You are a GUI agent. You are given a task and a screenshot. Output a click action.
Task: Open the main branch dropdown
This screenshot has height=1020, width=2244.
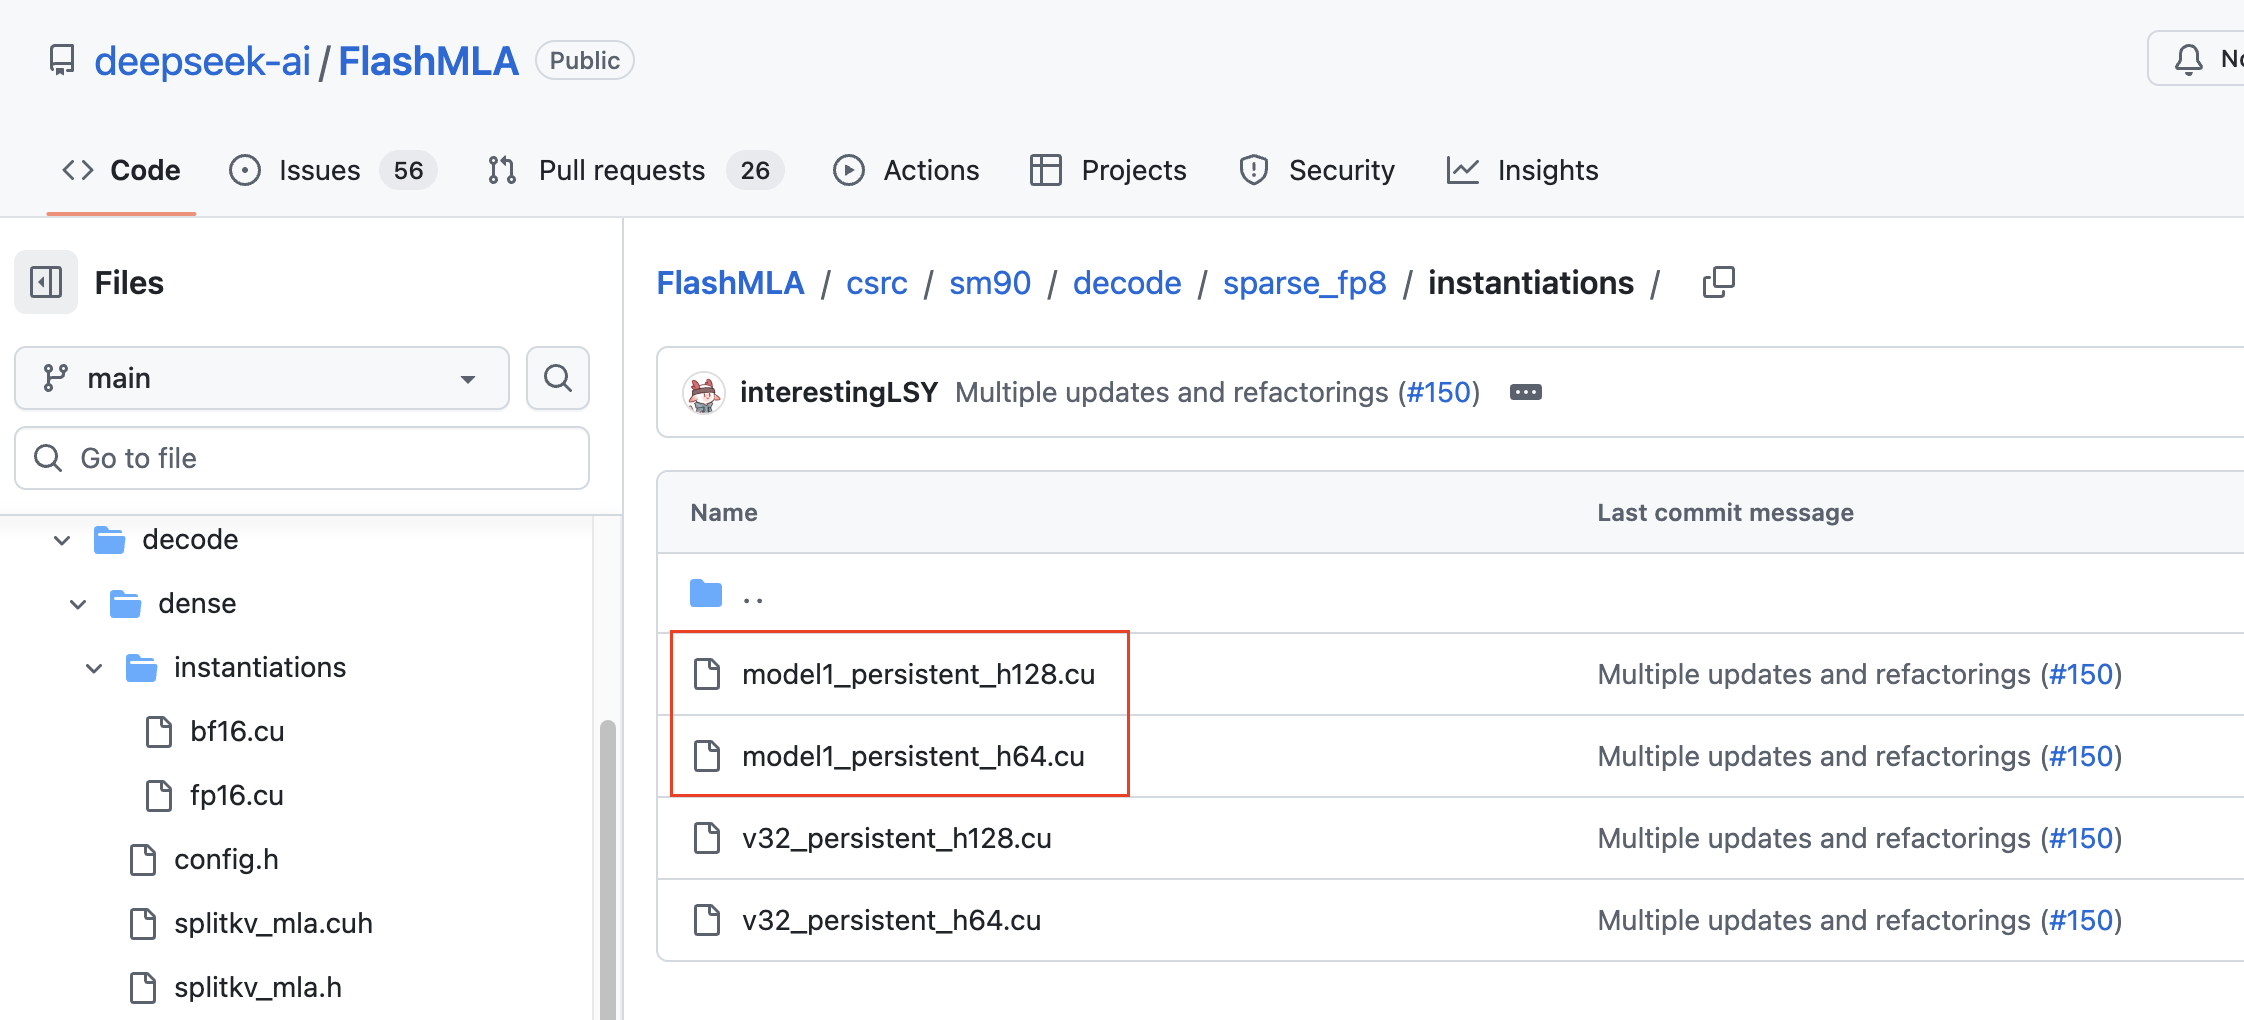tap(262, 378)
